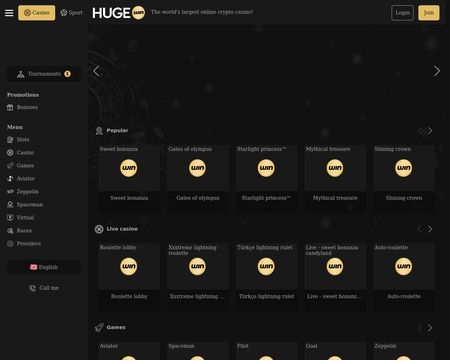
Task: Open the Shining crown game thumbnail
Action: (404, 168)
